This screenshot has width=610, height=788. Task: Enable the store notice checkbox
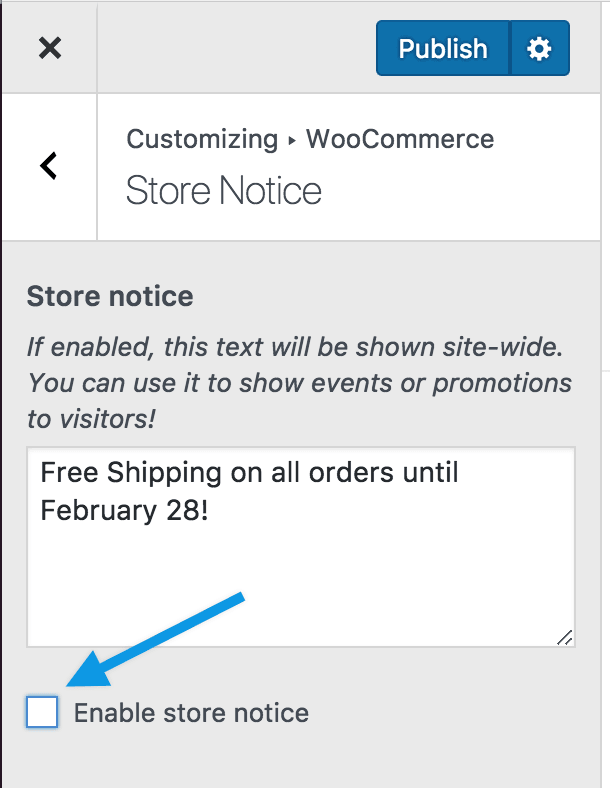pyautogui.click(x=42, y=712)
